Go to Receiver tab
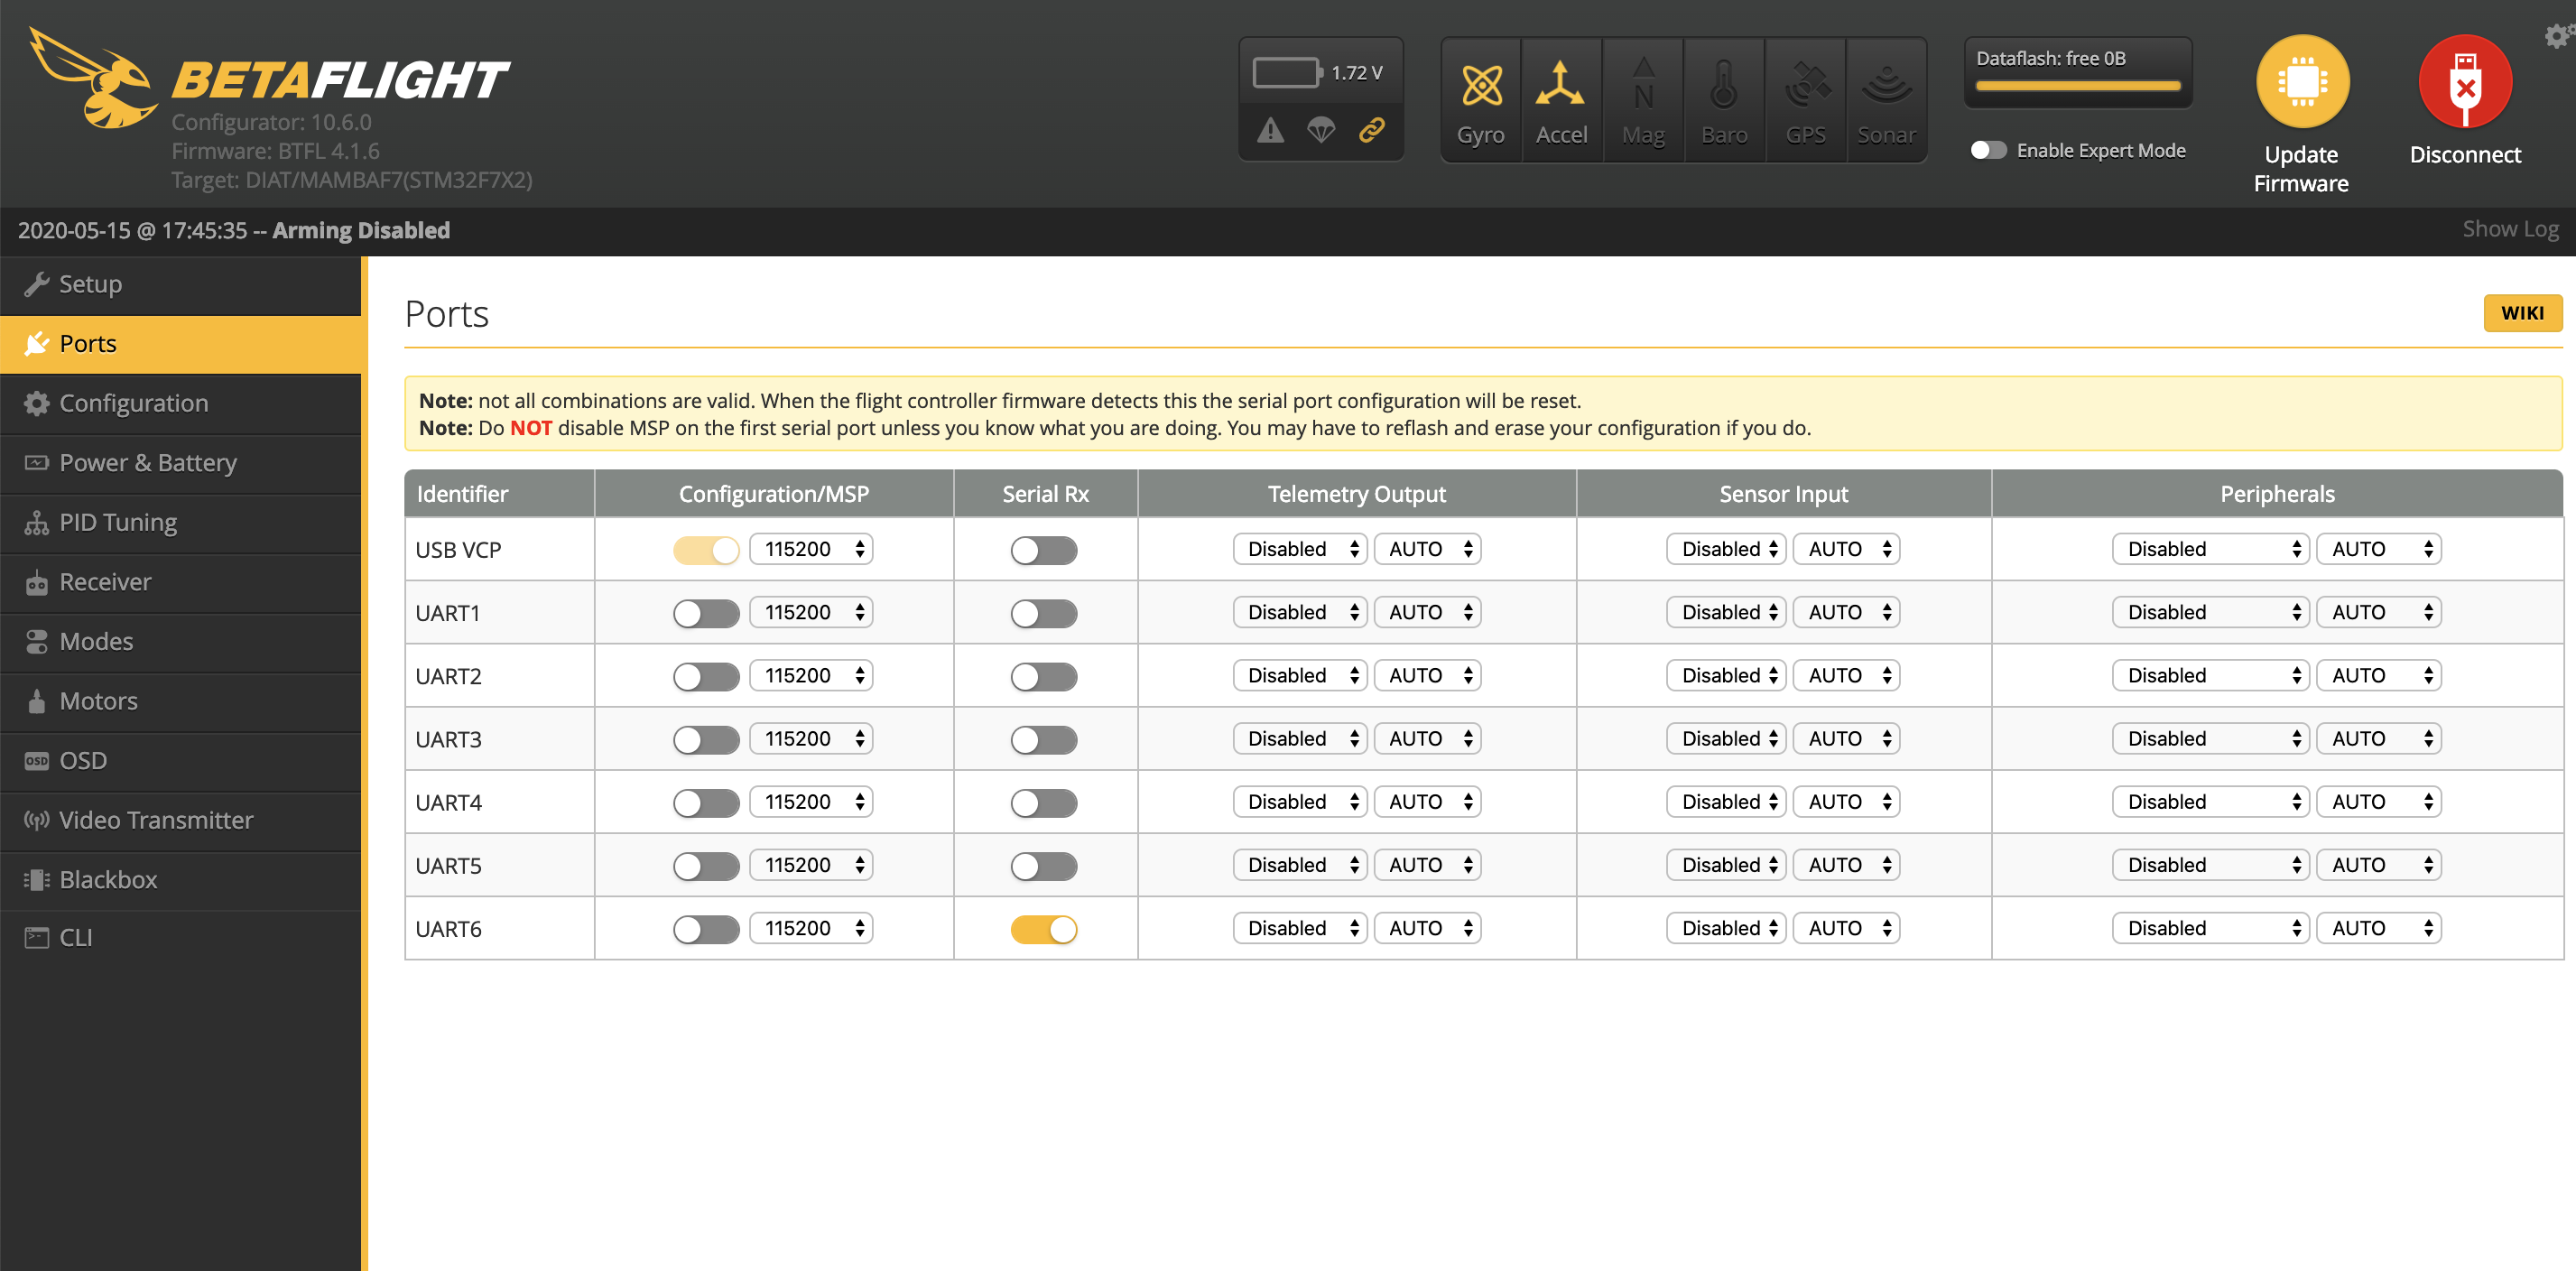The width and height of the screenshot is (2576, 1271). [180, 583]
